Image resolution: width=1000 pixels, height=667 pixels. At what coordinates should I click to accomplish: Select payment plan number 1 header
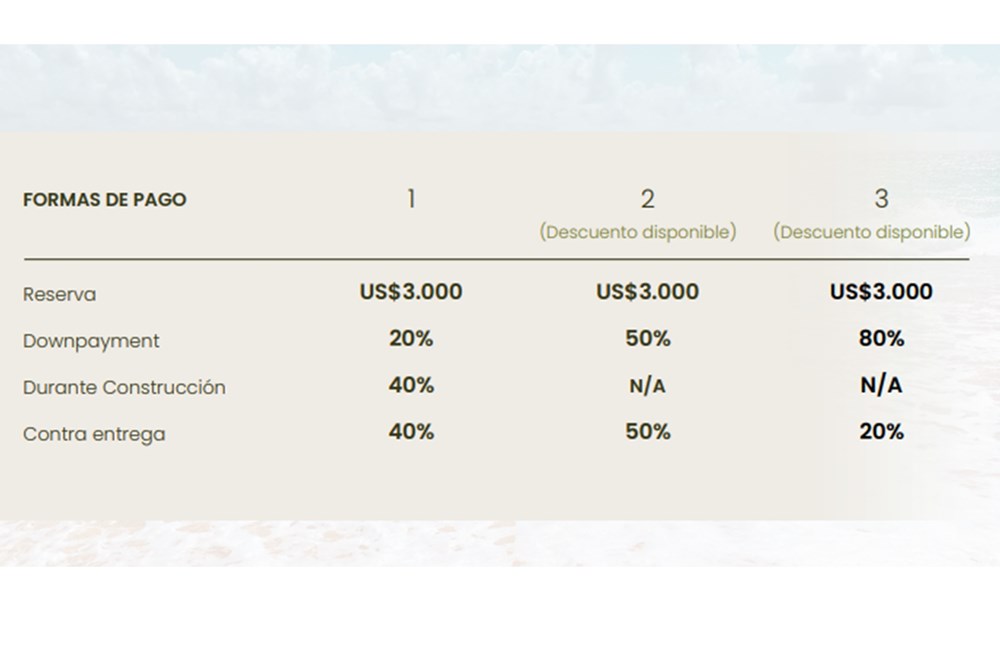pos(411,198)
